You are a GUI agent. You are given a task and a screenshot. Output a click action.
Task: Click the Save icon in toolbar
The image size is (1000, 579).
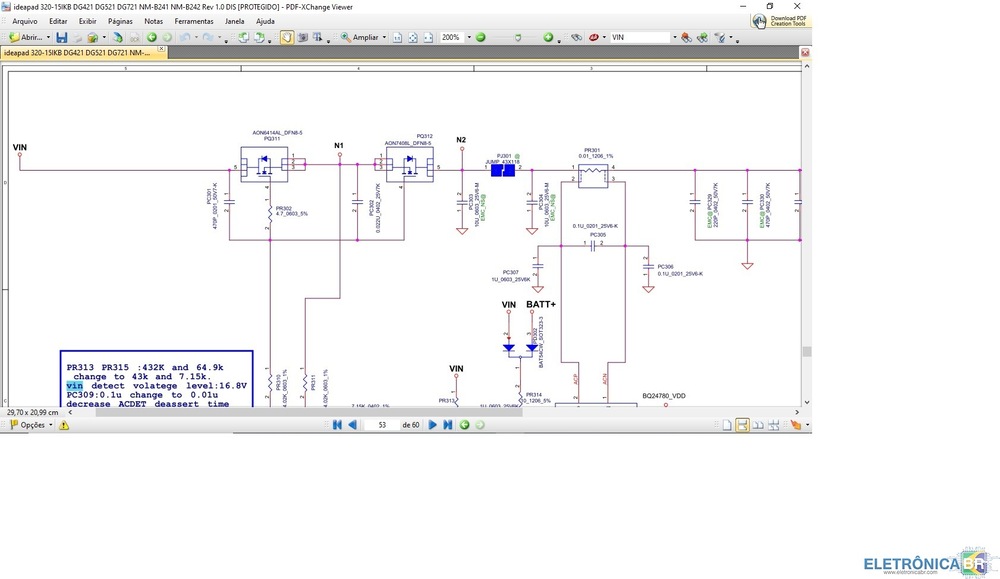(62, 37)
